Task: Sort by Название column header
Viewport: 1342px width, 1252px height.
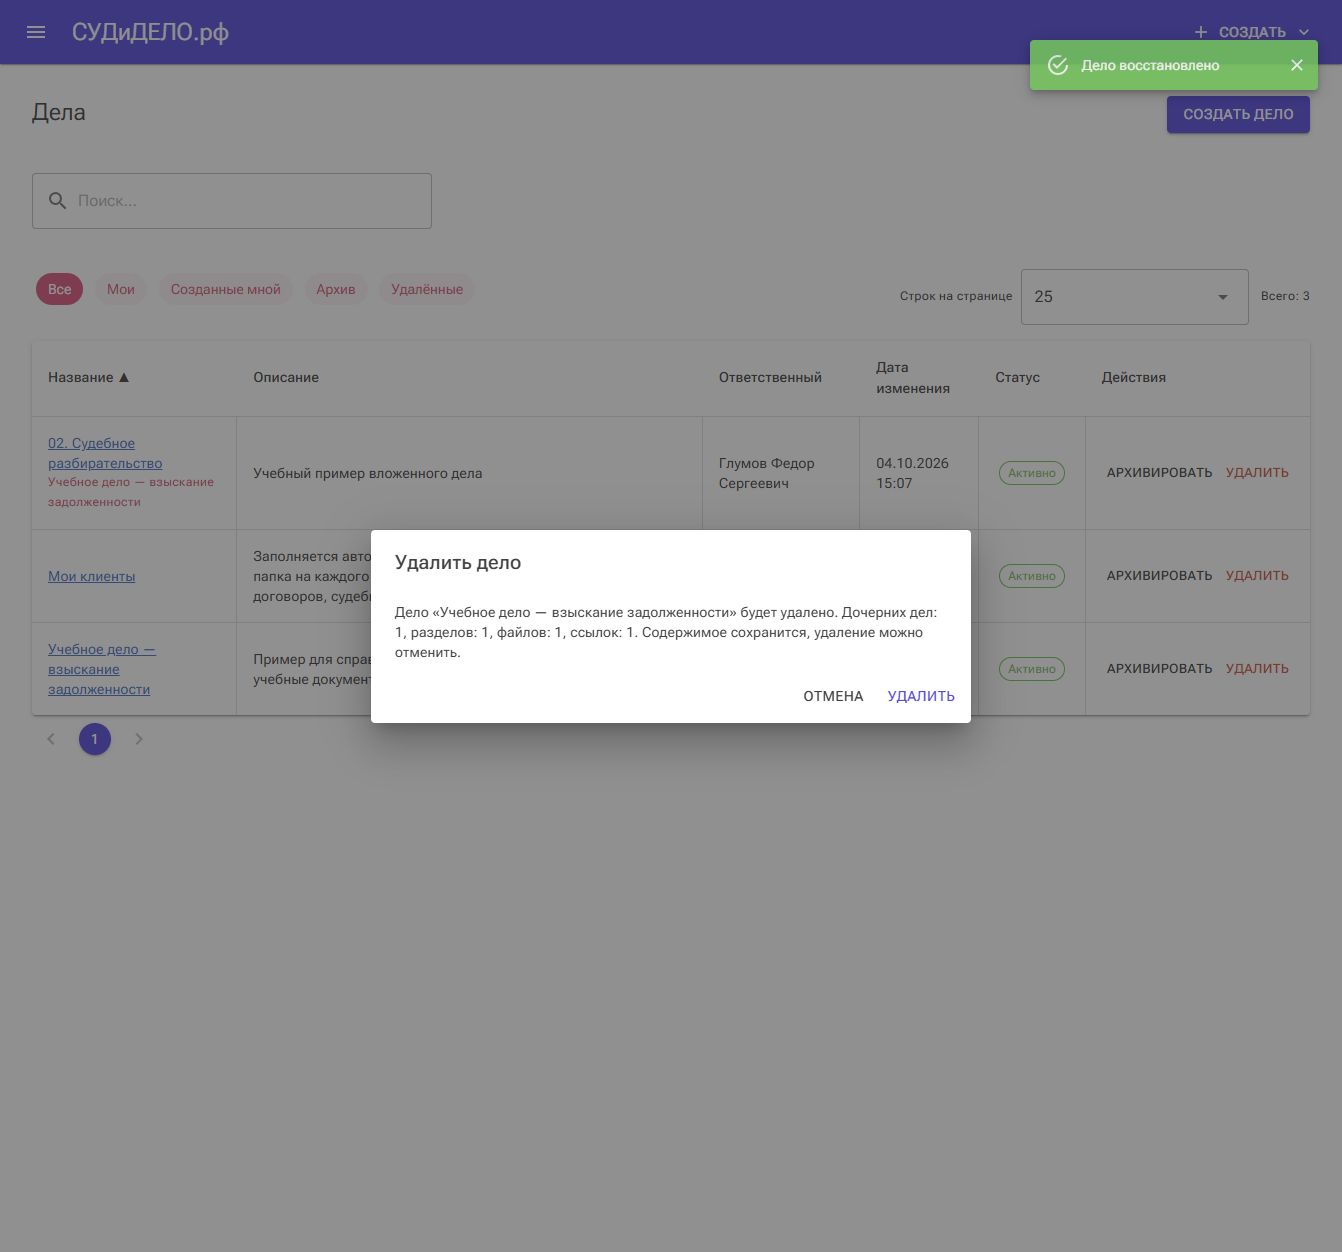Action: (x=89, y=378)
